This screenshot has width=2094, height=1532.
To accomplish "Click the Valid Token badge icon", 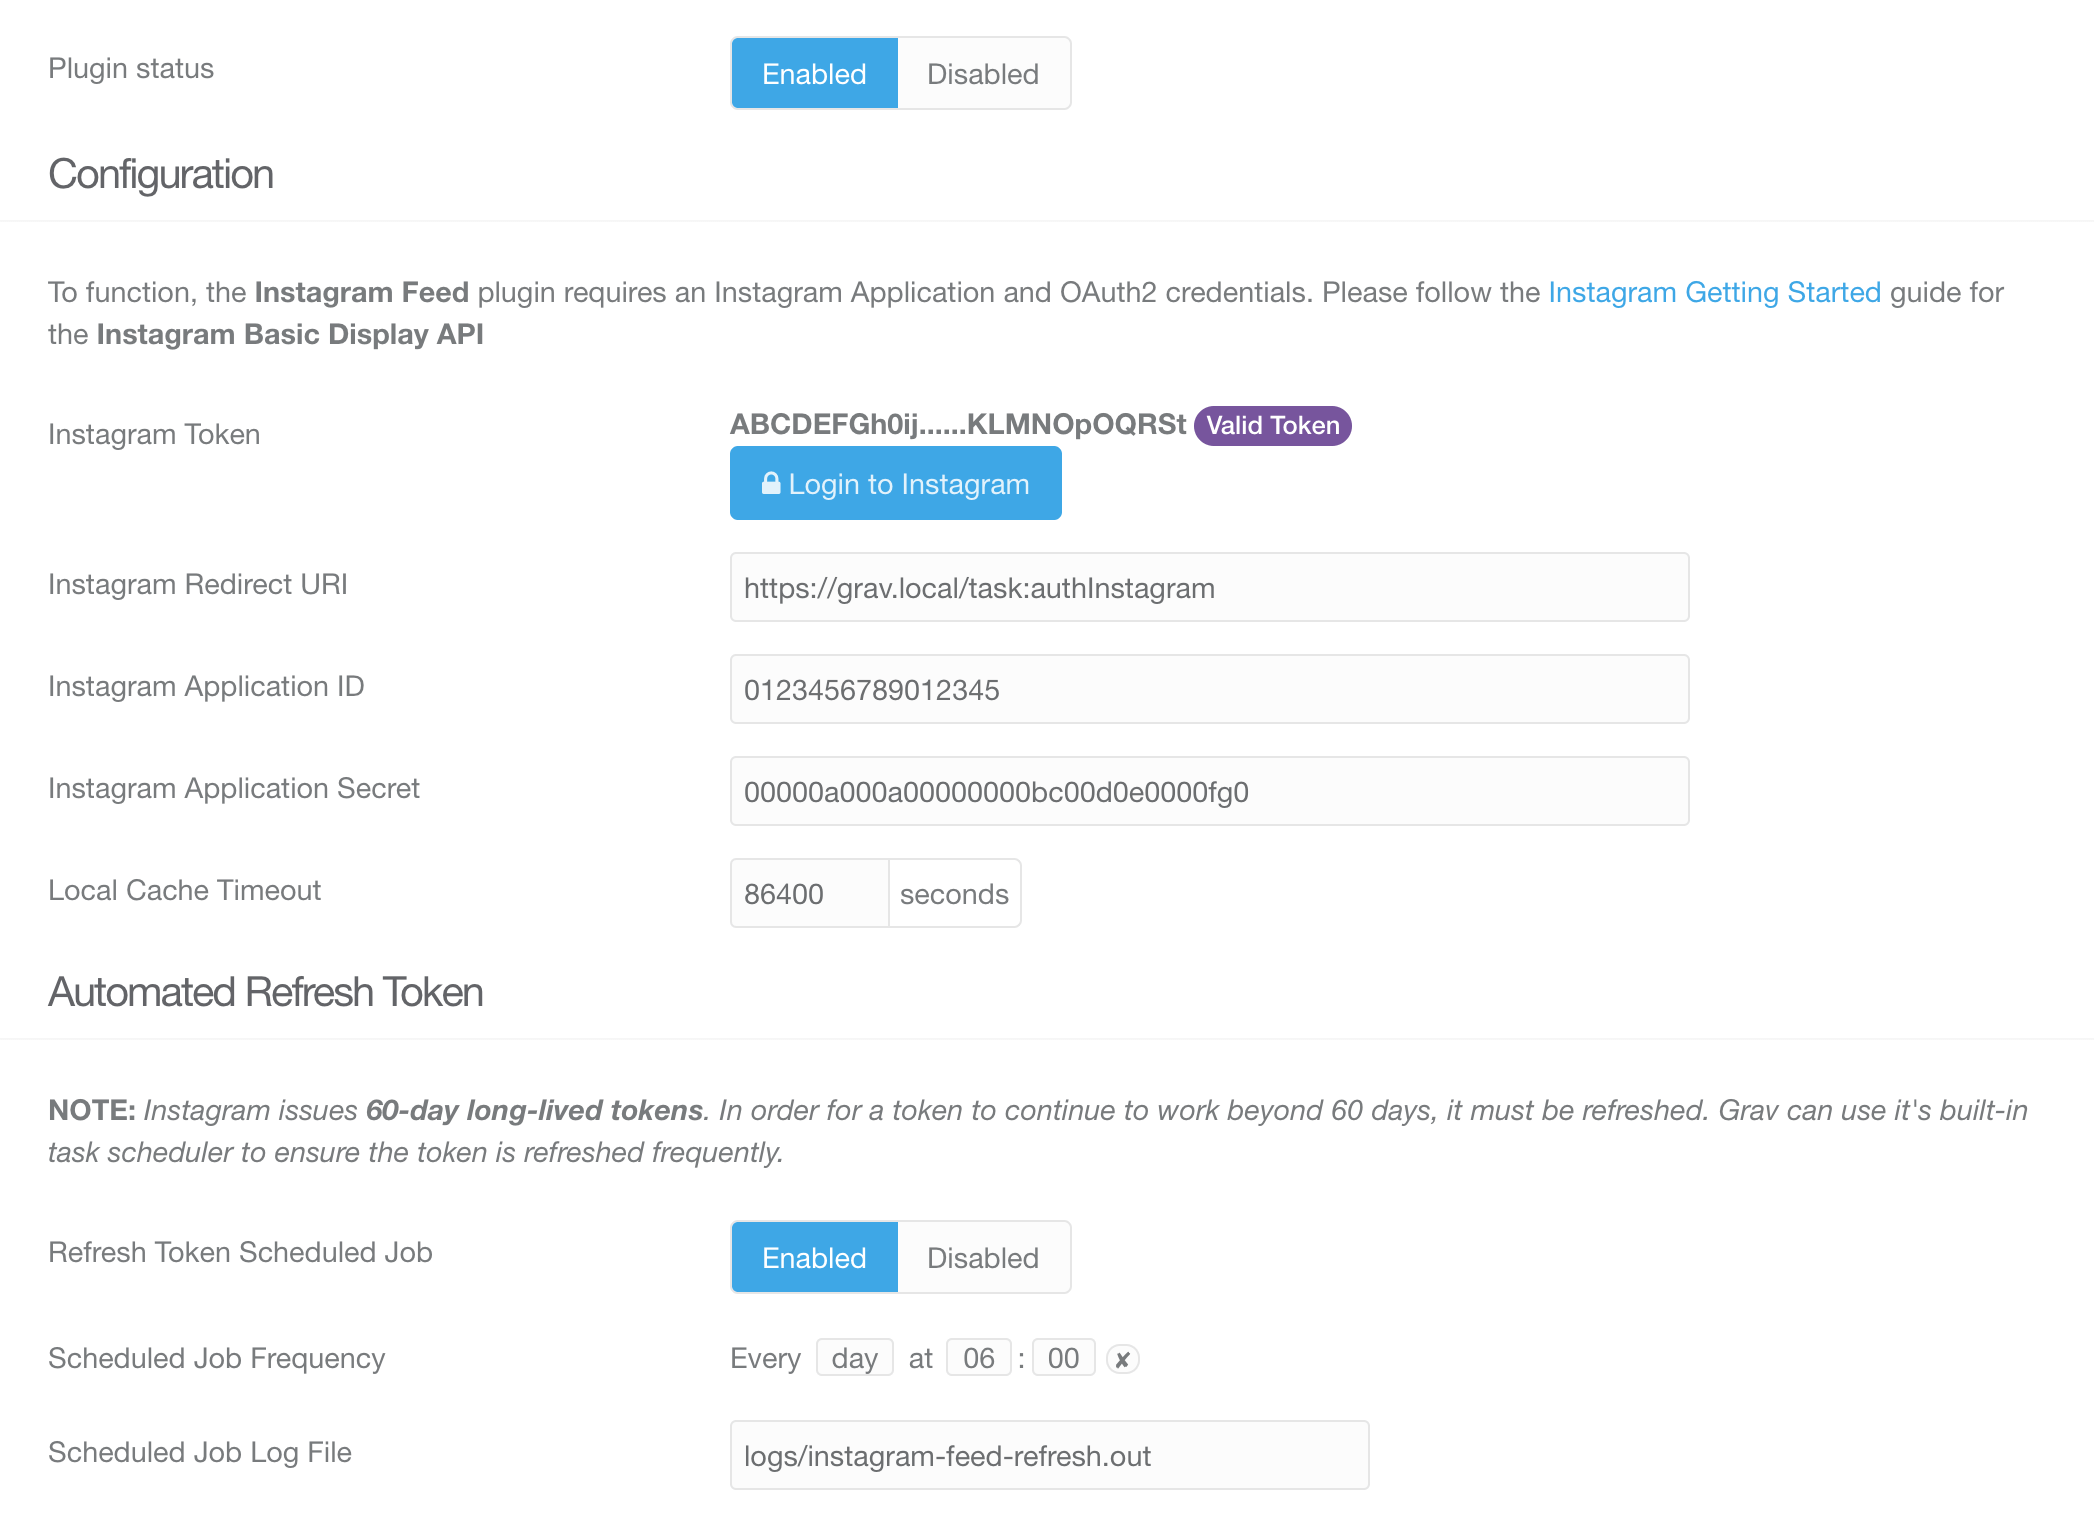I will 1273,424.
